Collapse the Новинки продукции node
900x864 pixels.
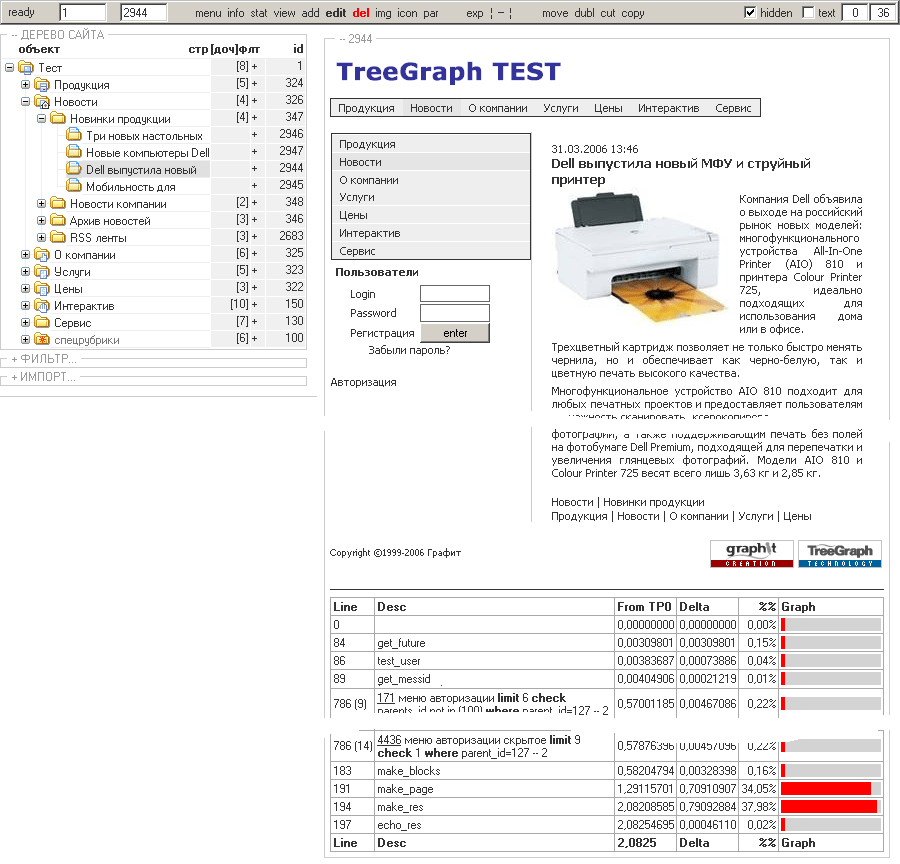pyautogui.click(x=41, y=119)
